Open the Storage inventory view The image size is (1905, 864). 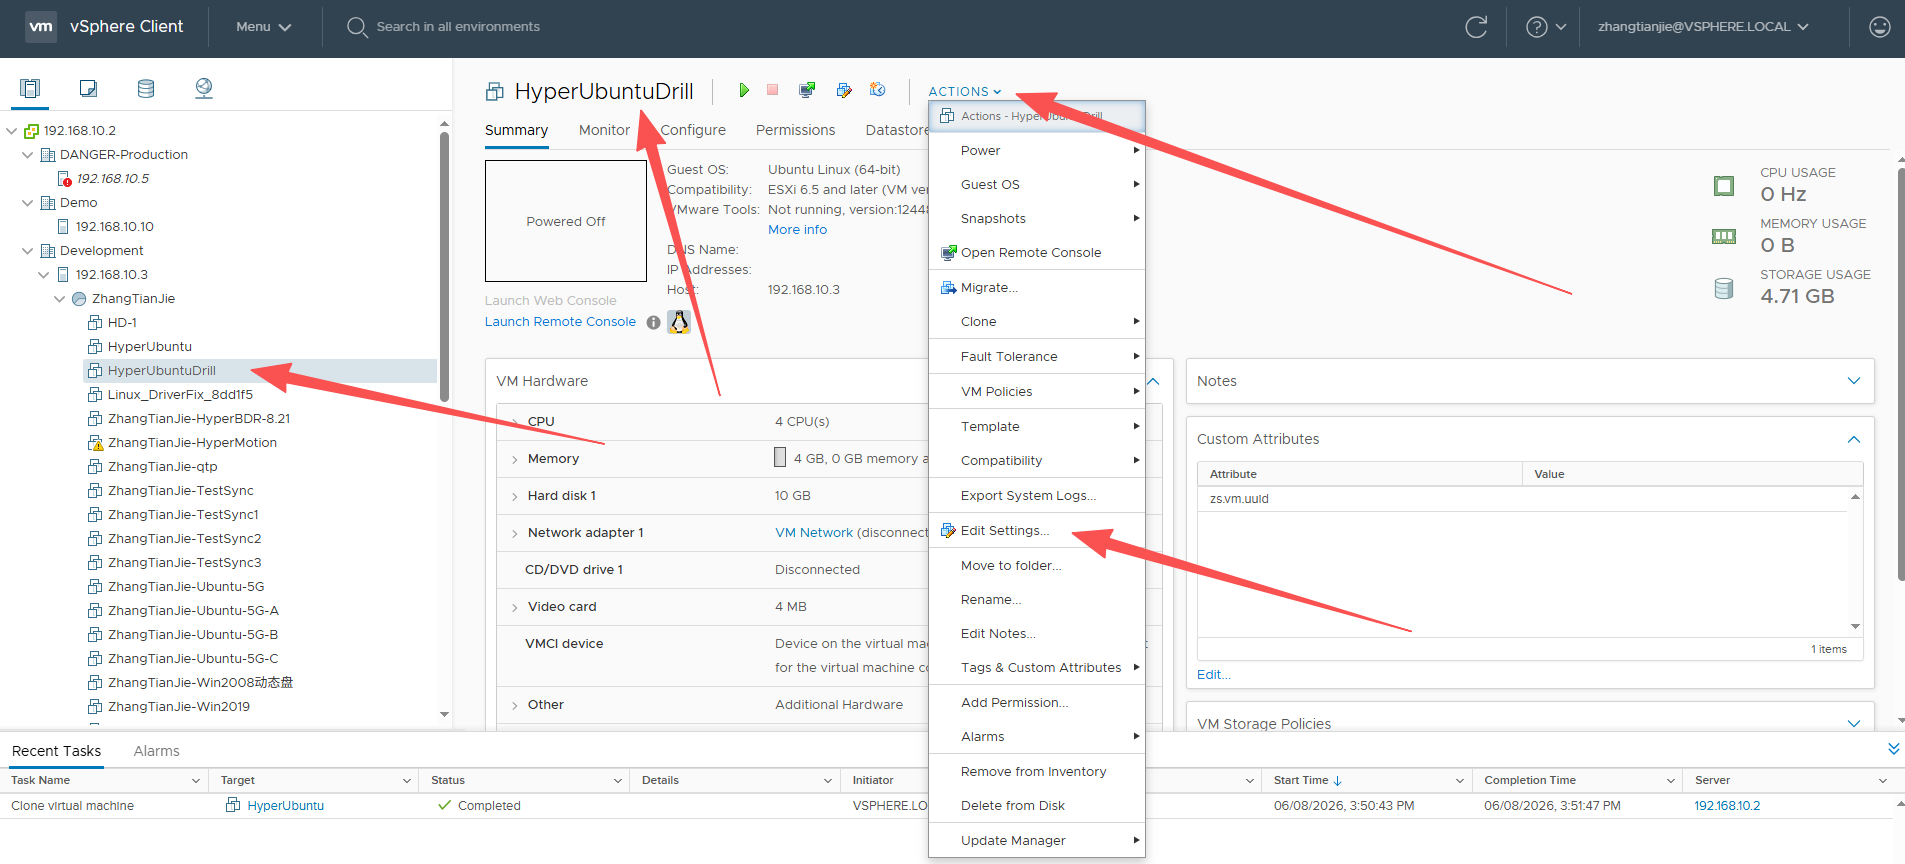pos(146,88)
